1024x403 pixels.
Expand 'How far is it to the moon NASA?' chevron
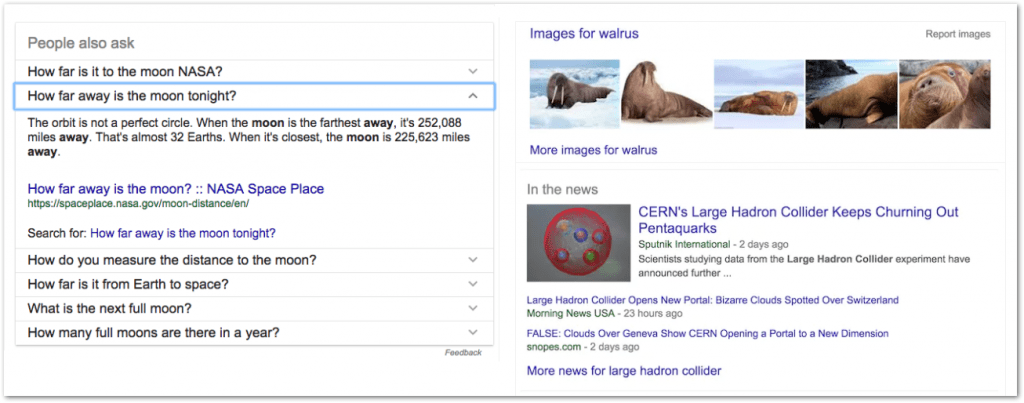pyautogui.click(x=473, y=71)
